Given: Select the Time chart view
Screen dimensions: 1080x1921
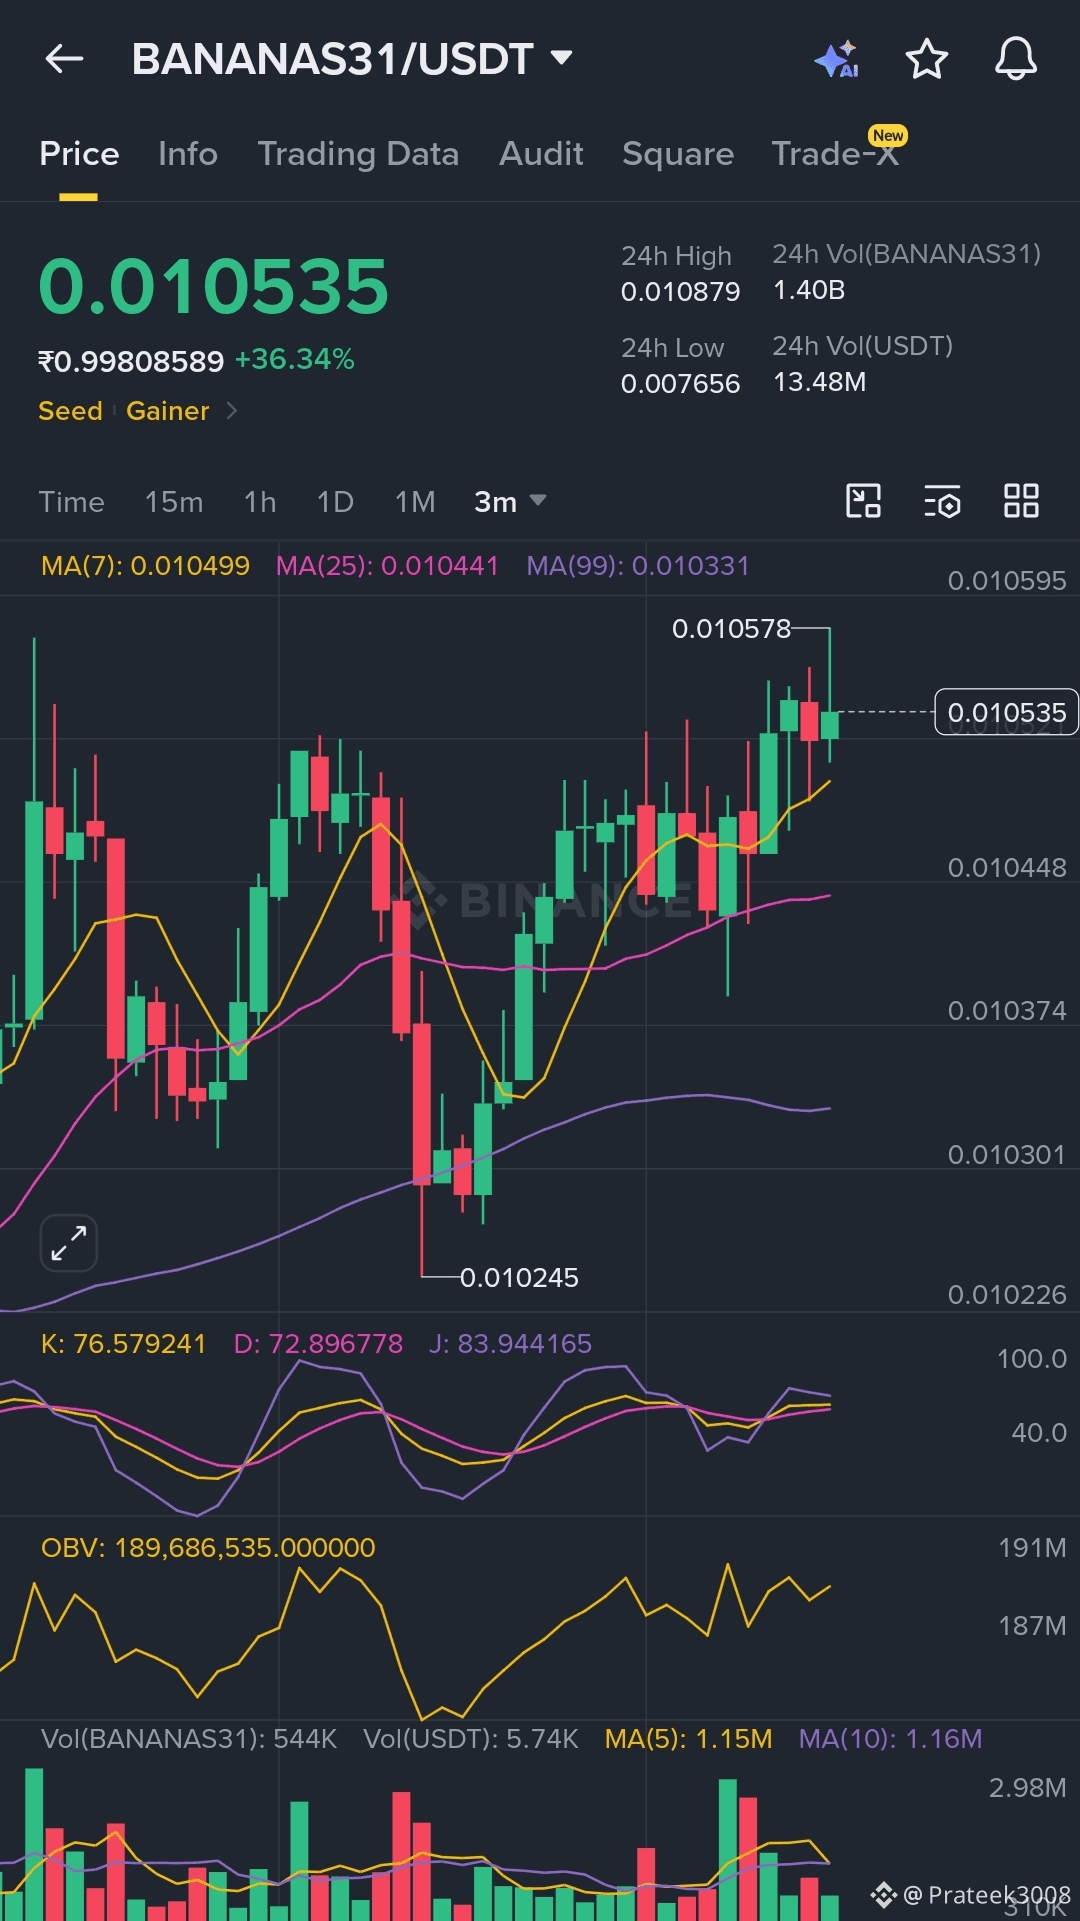Looking at the screenshot, I should pos(72,501).
